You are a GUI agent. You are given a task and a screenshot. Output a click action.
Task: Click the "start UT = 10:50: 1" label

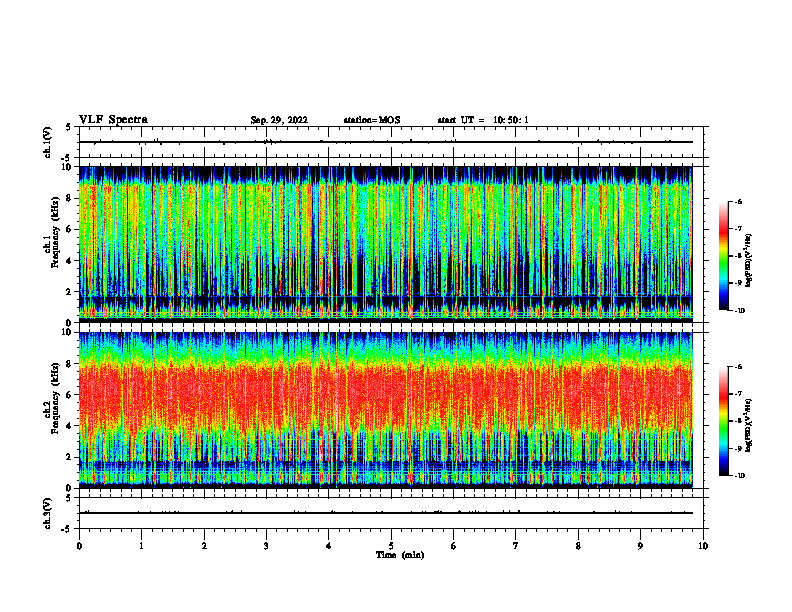click(x=483, y=120)
